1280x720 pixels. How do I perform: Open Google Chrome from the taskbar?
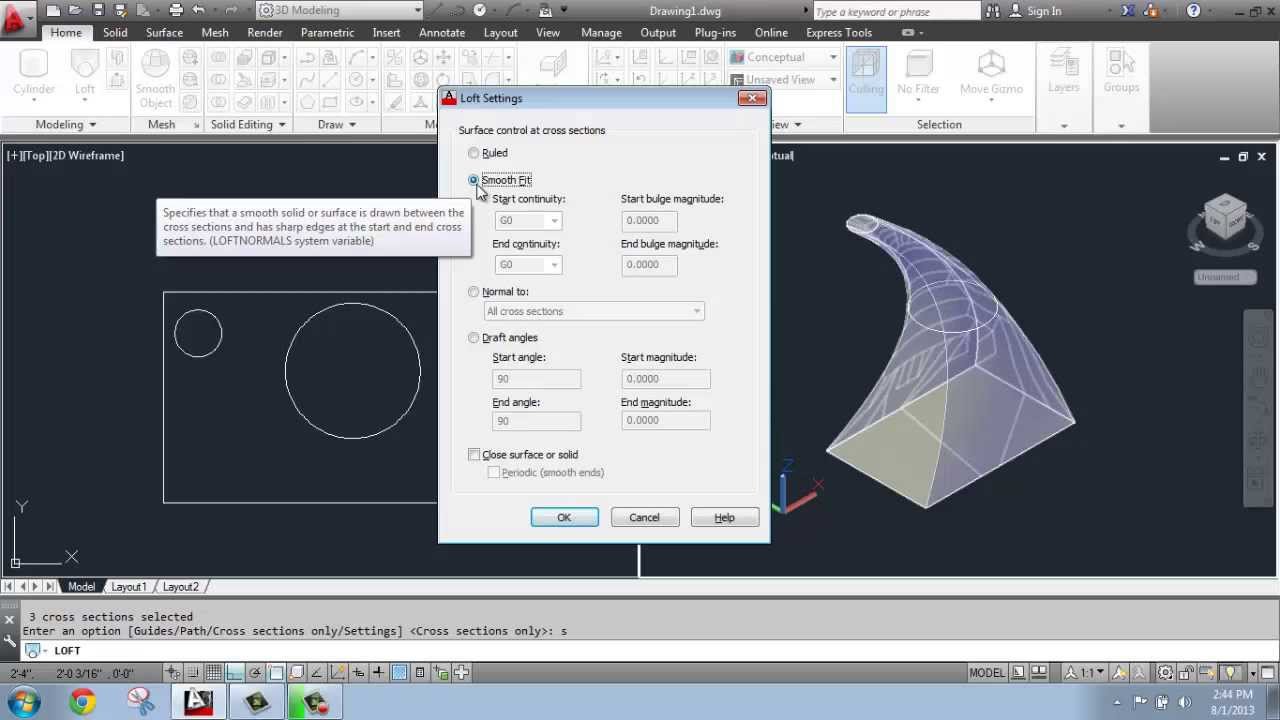(83, 702)
